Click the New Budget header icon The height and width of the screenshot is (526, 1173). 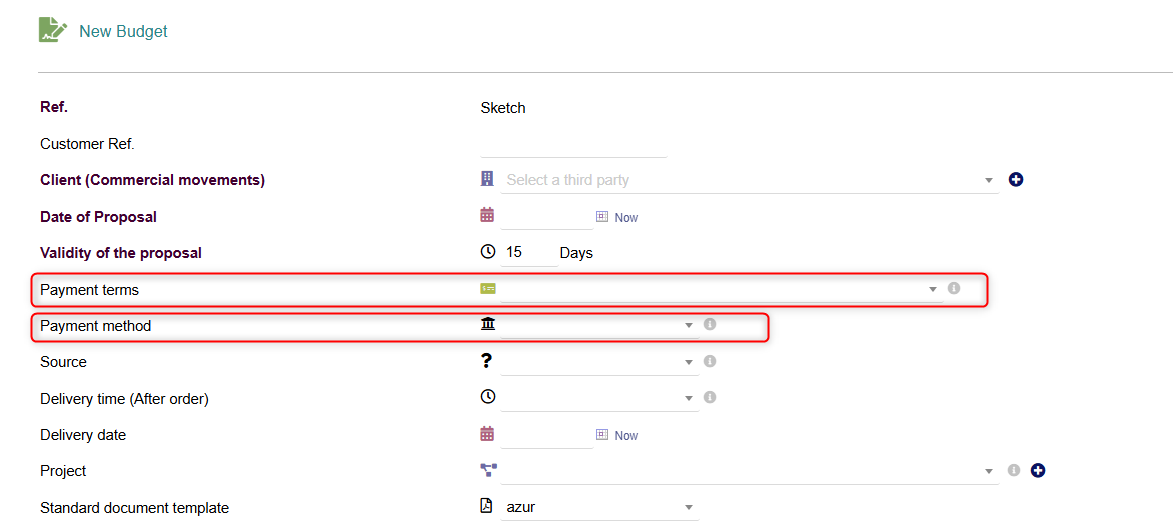(53, 30)
